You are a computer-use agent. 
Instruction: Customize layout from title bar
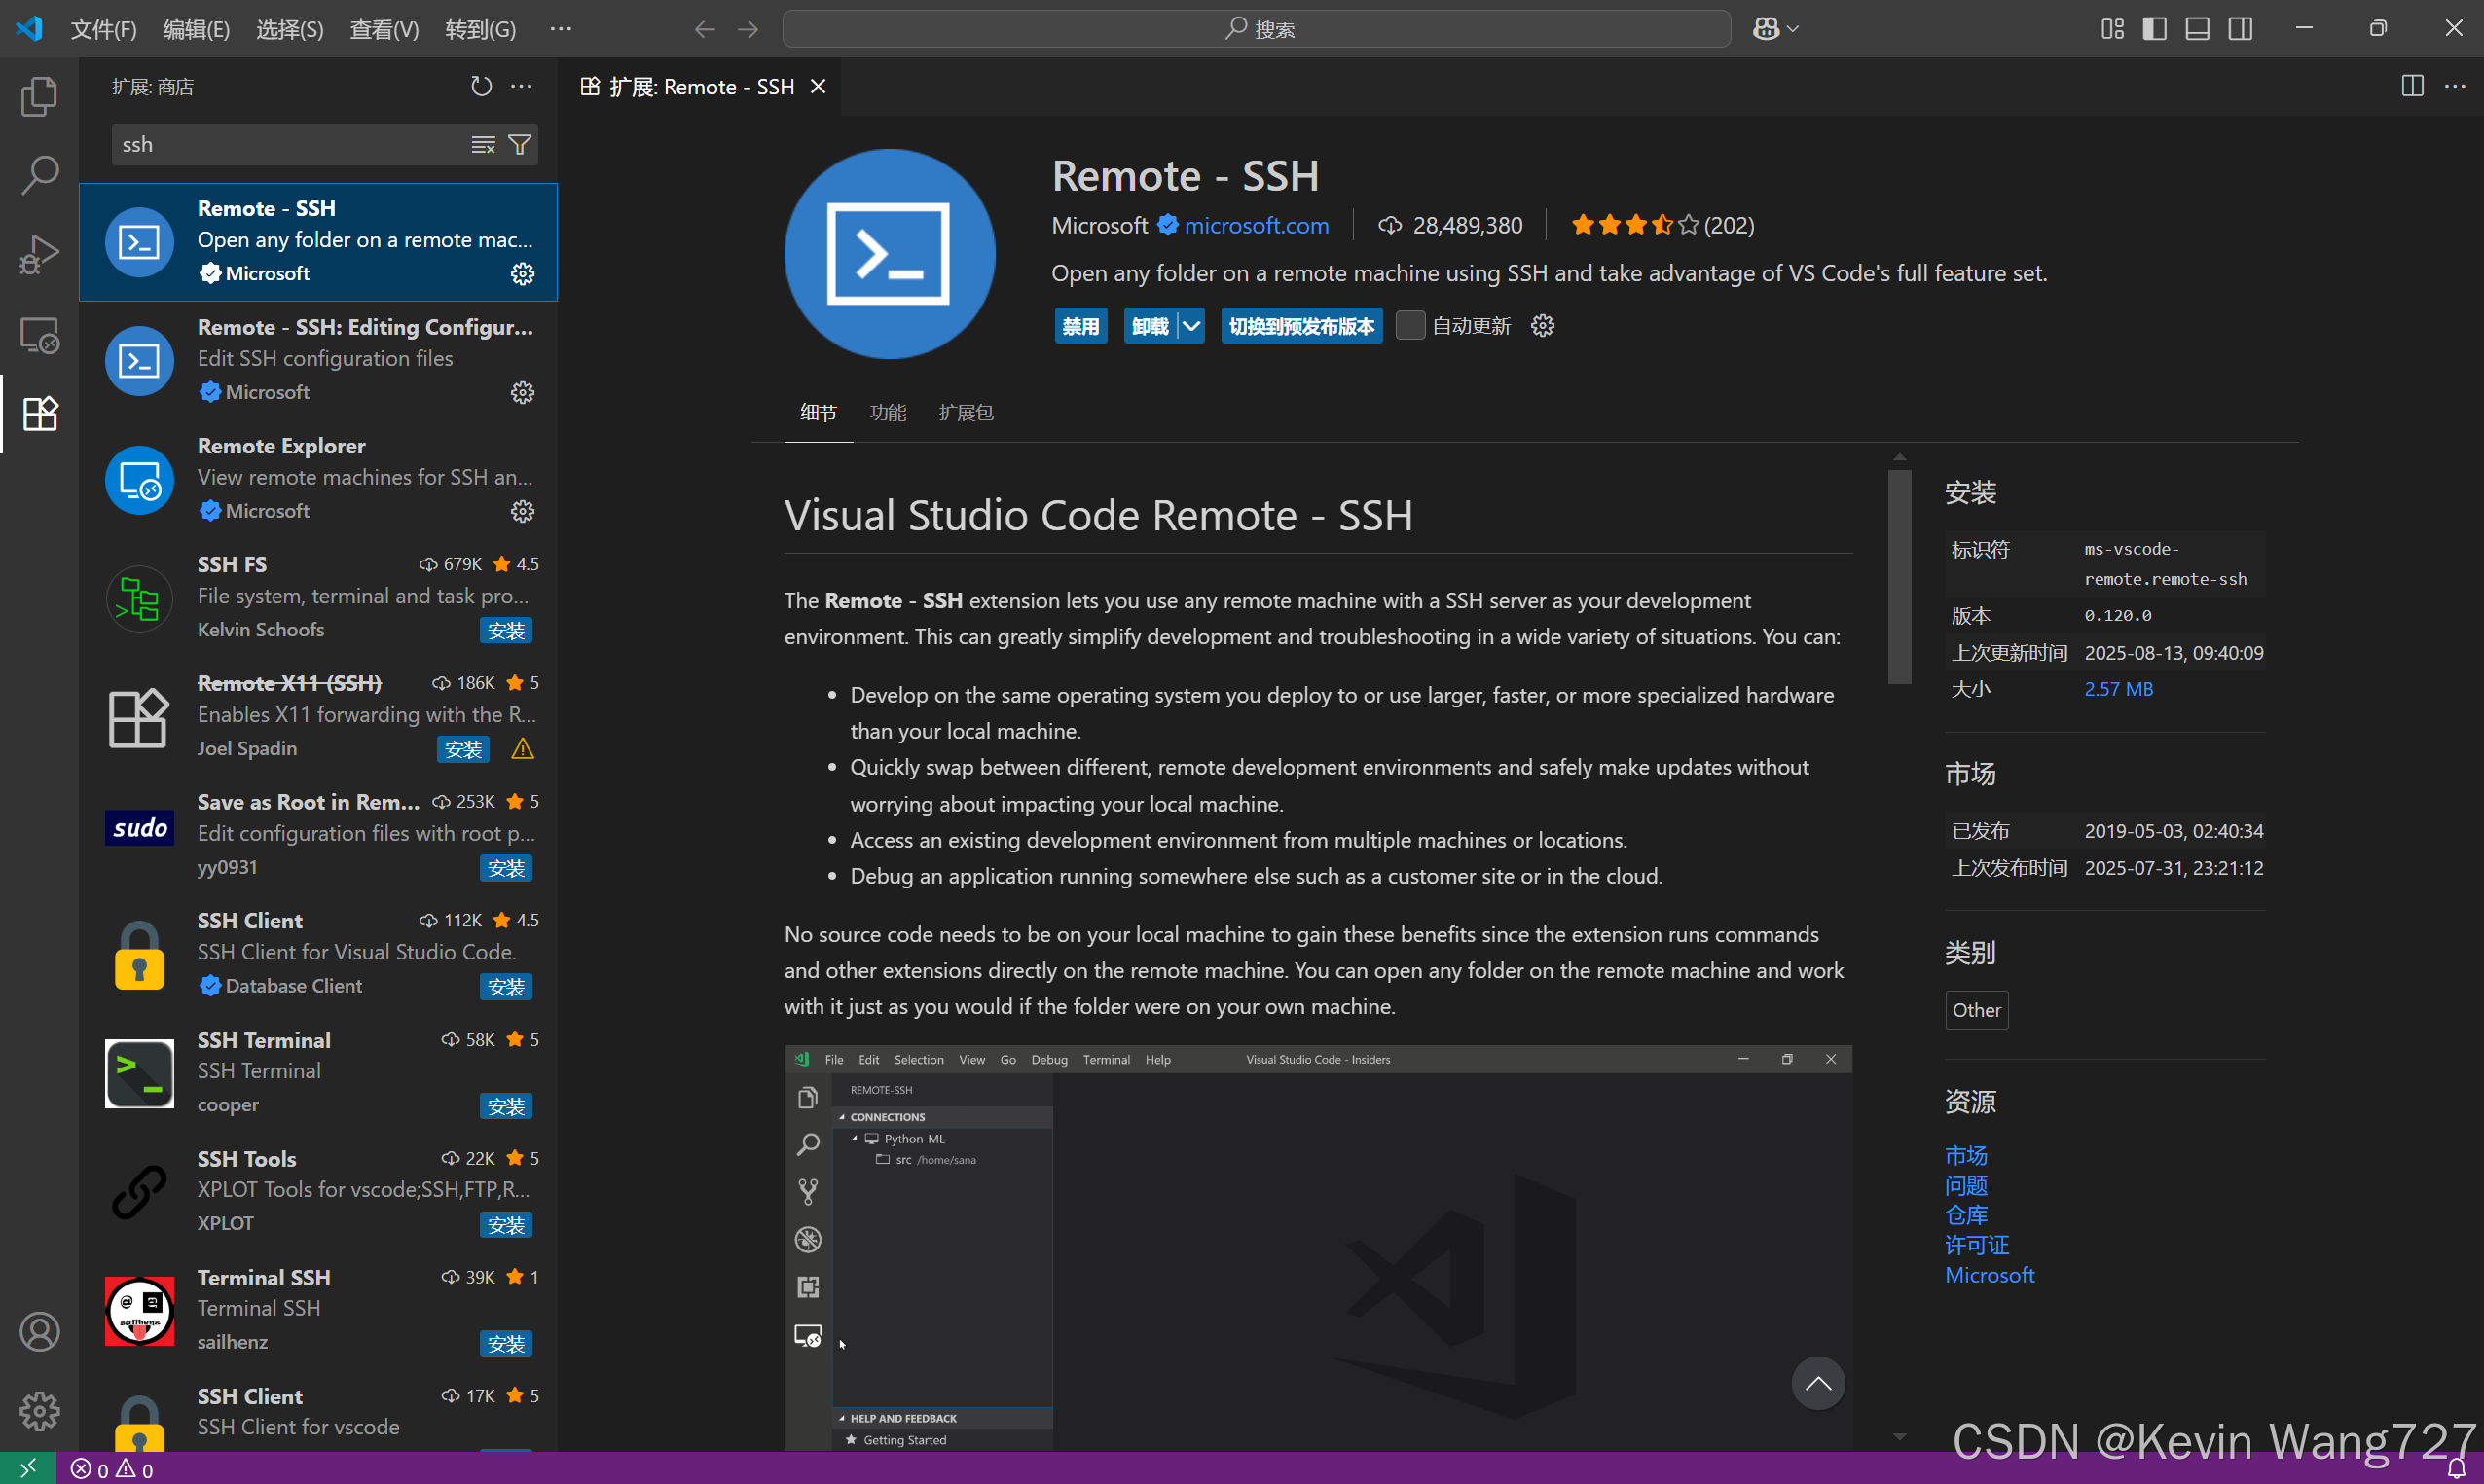point(2112,29)
